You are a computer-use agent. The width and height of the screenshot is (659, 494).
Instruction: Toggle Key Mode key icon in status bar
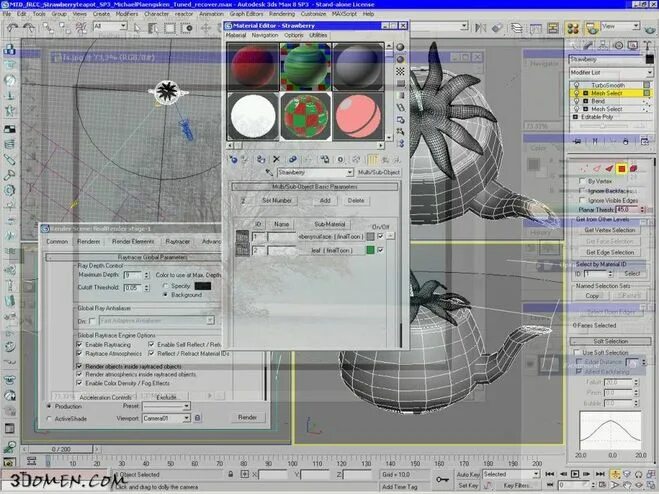442,479
